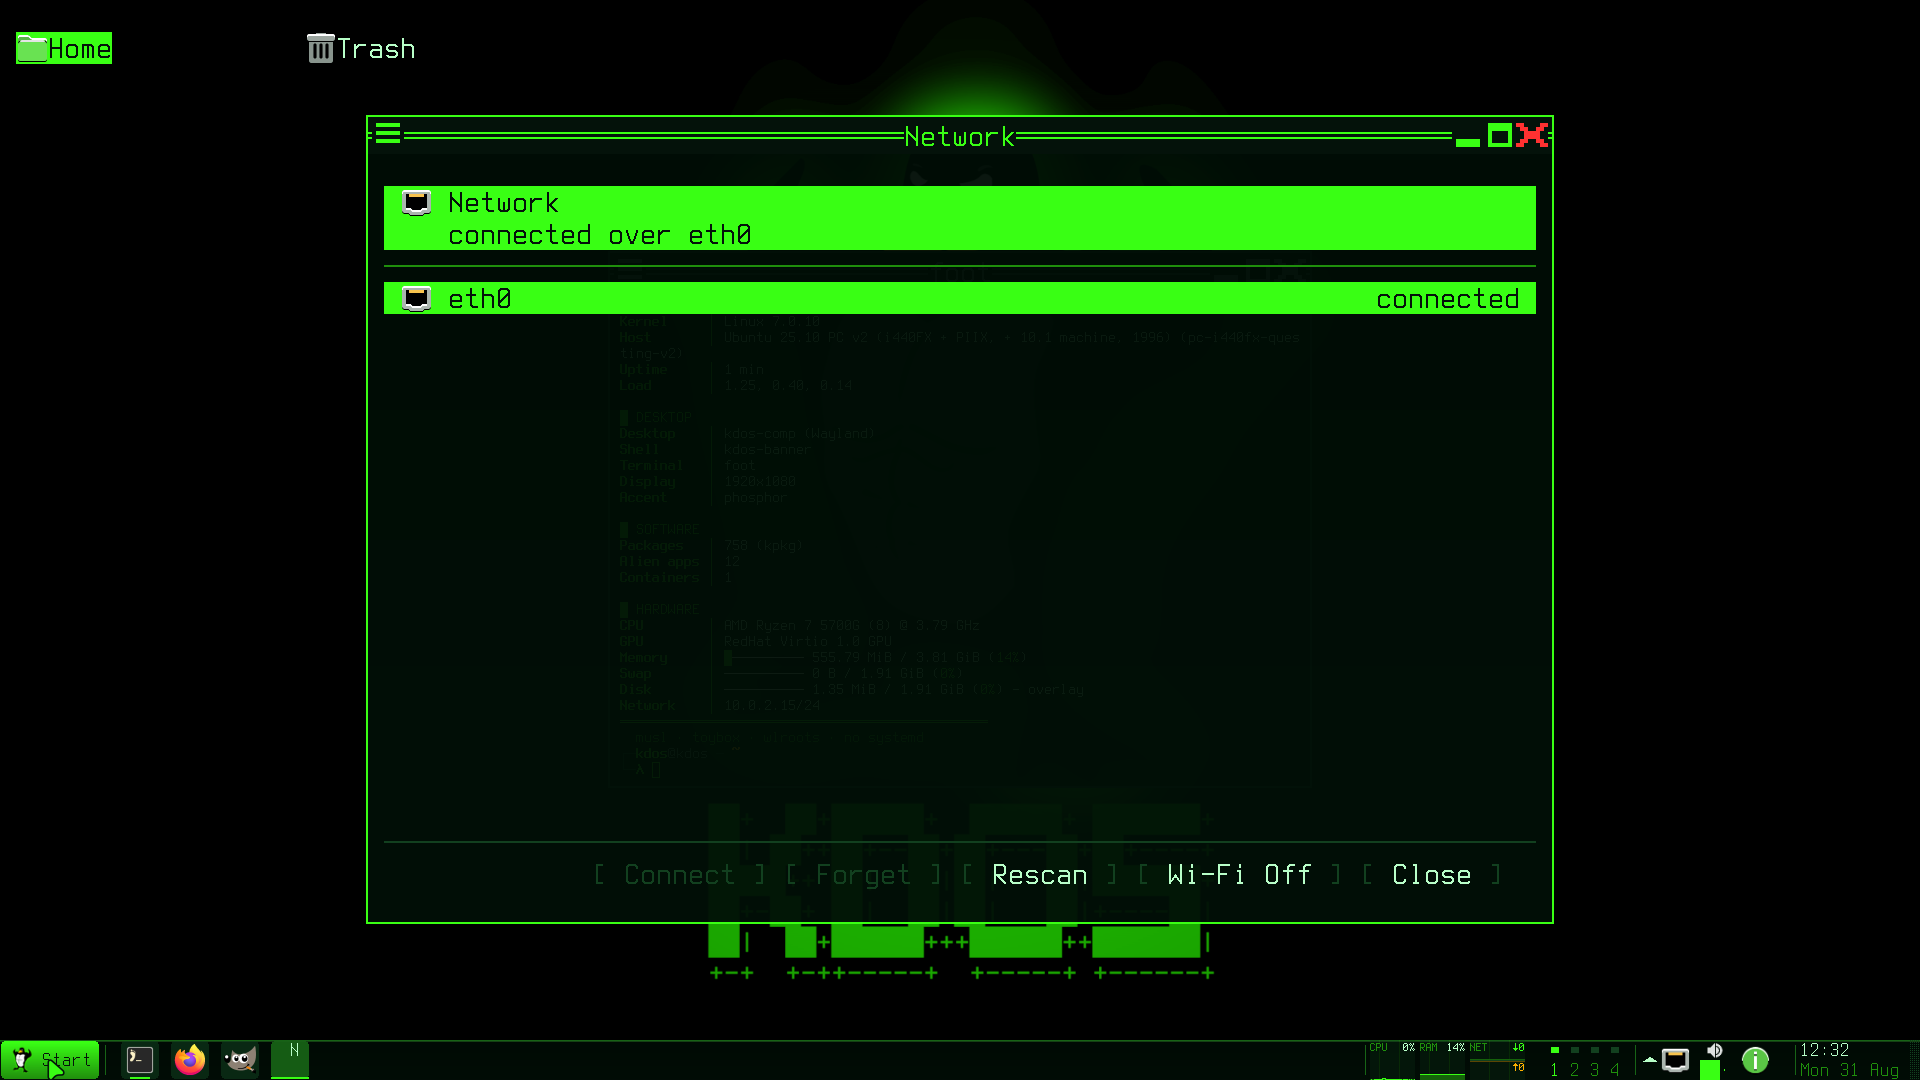Open the network tray icon
Image resolution: width=1920 pixels, height=1080 pixels.
pyautogui.click(x=1676, y=1060)
